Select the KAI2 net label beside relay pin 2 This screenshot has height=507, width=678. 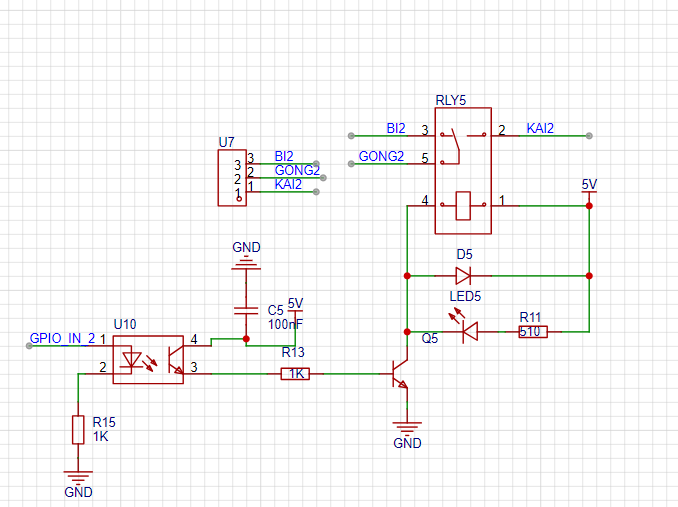(540, 128)
